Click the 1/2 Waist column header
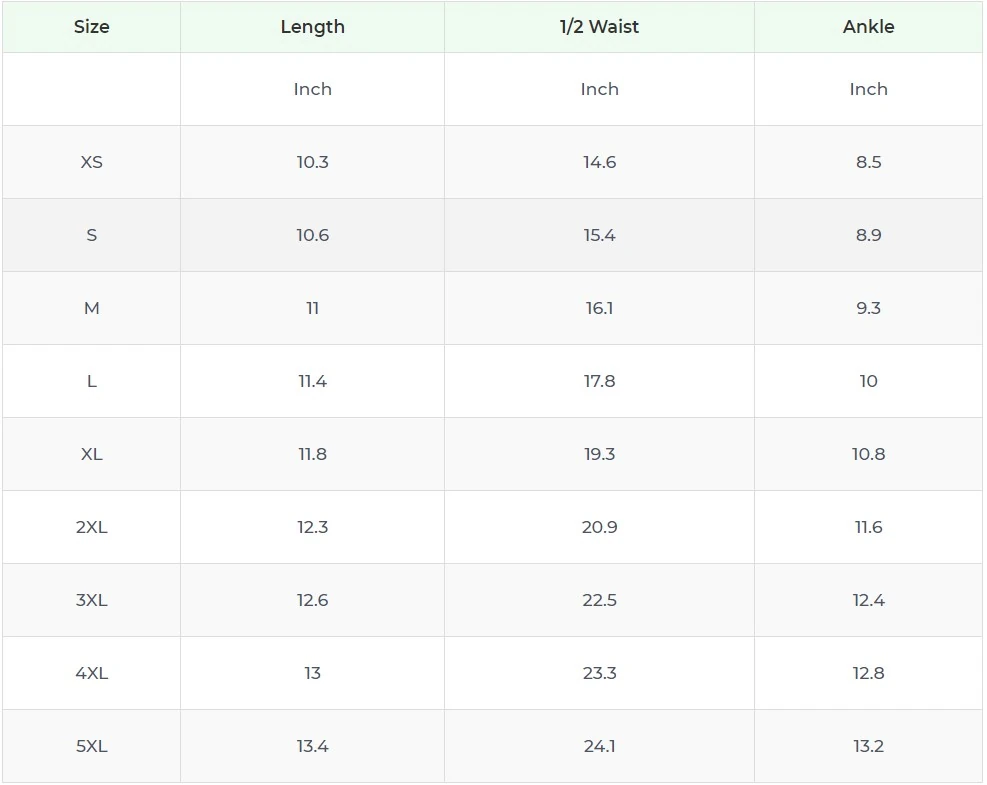 pos(599,27)
